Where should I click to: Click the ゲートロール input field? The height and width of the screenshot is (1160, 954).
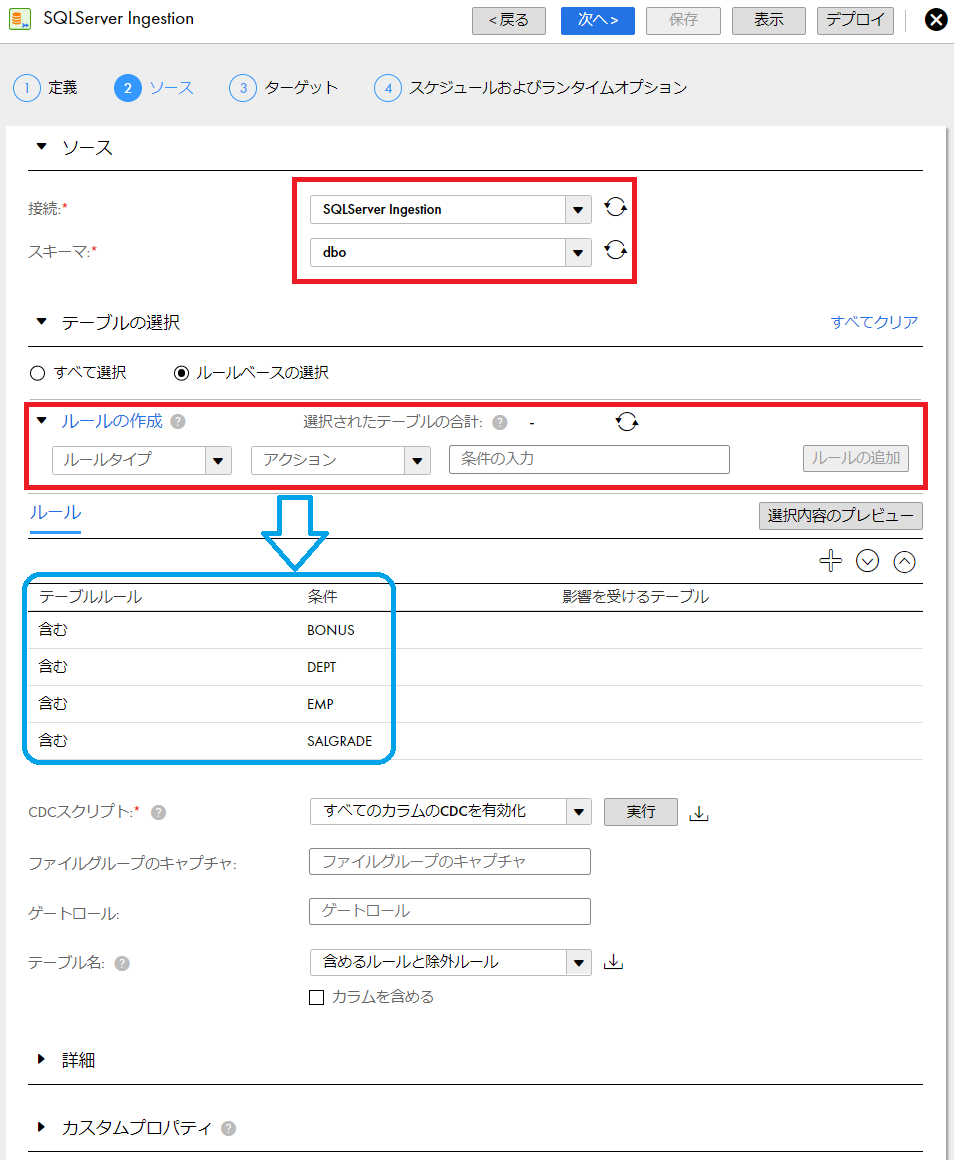tap(450, 911)
